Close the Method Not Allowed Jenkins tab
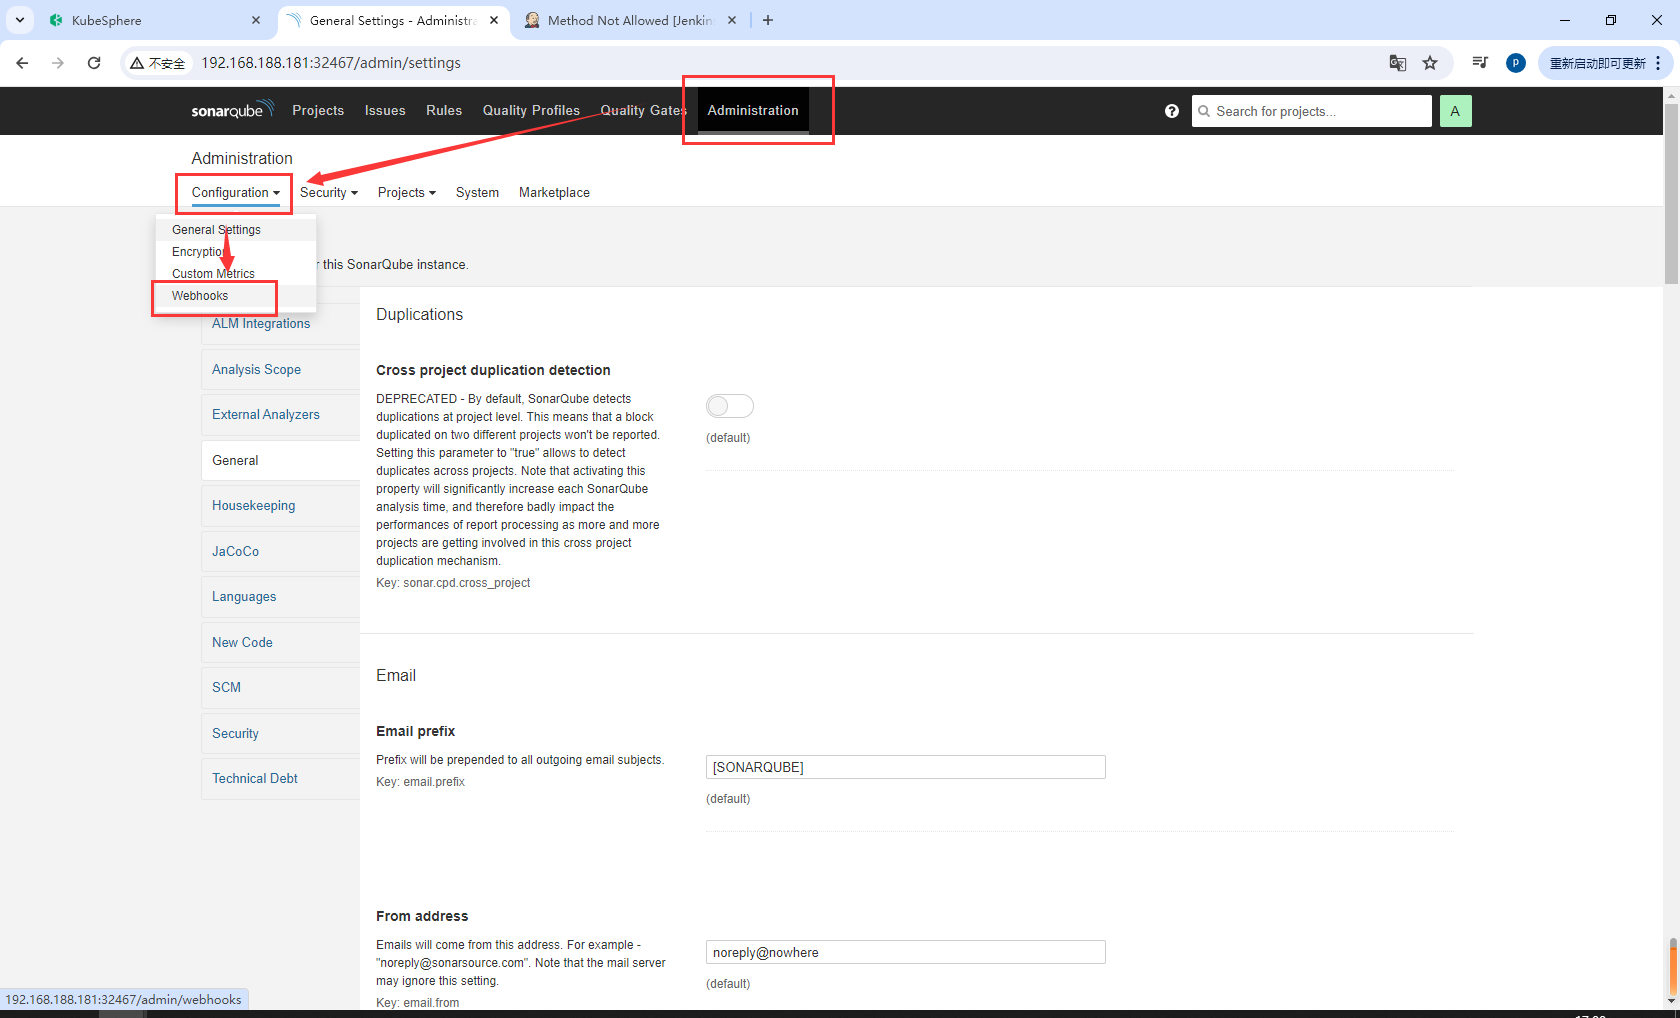Viewport: 1680px width, 1018px height. pos(732,20)
